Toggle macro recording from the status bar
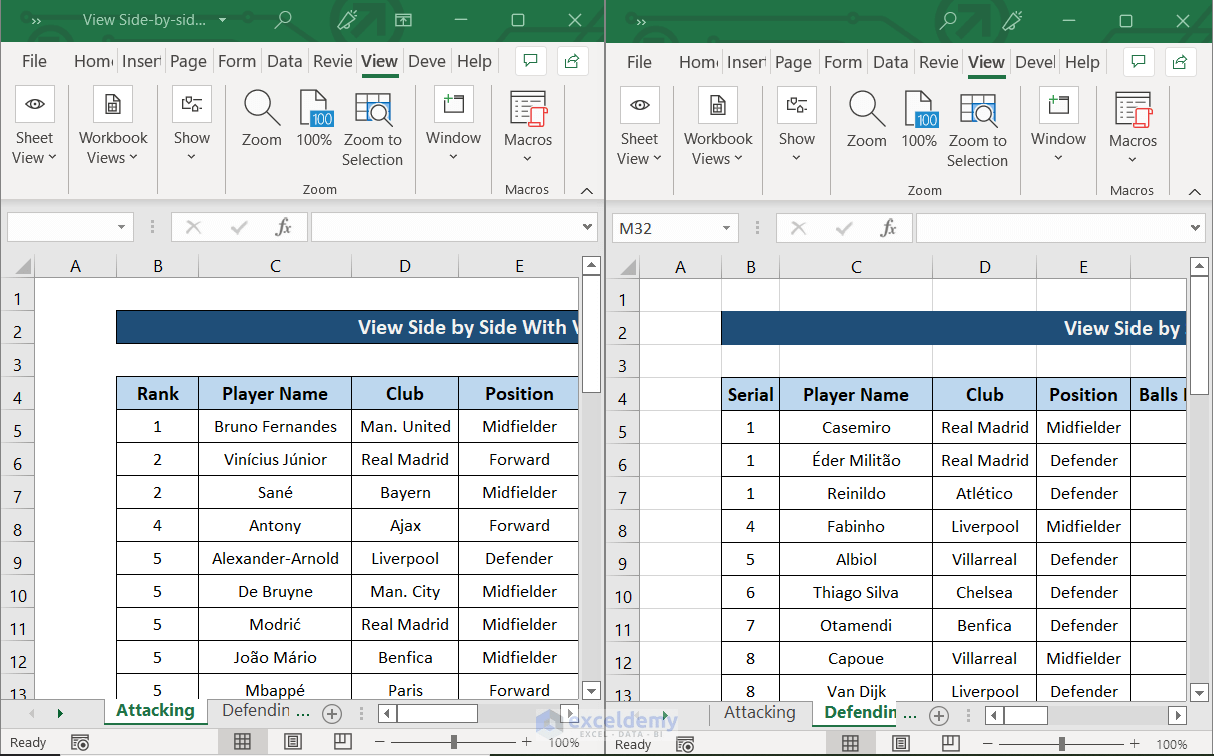1214x756 pixels. click(x=80, y=743)
